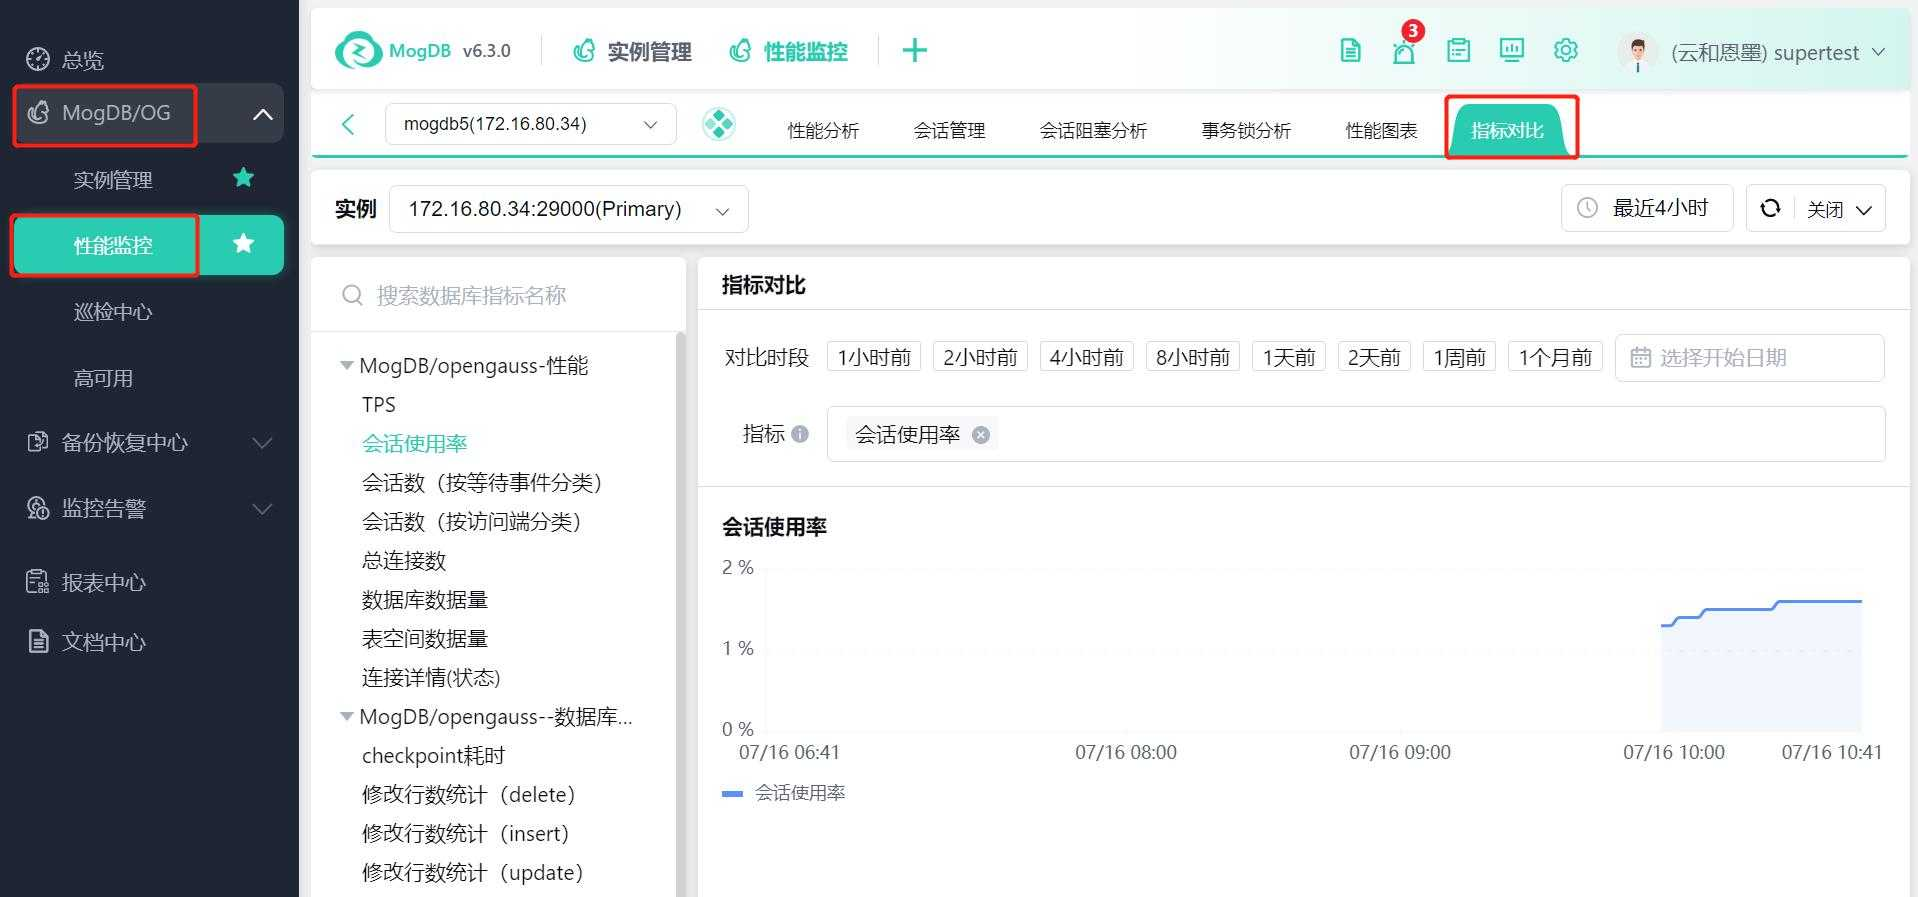The image size is (1918, 897).
Task: Open the document icon in top bar
Action: point(1350,50)
